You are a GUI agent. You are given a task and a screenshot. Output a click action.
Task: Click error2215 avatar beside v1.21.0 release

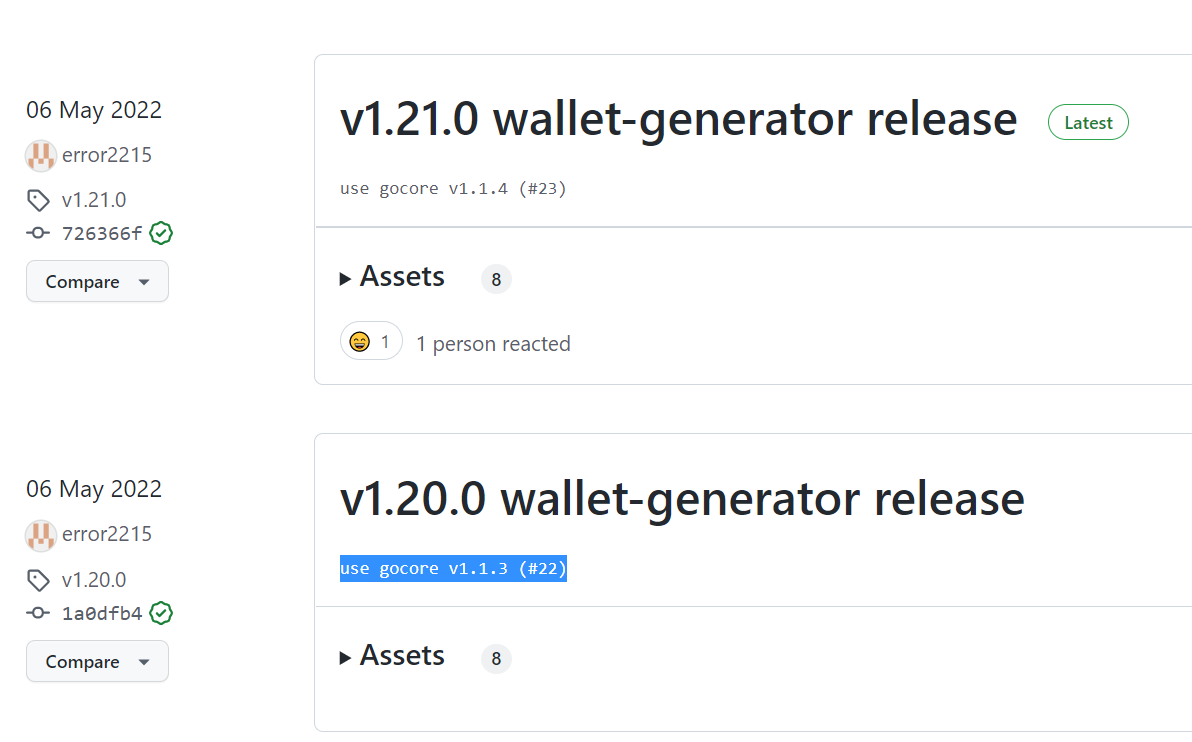click(41, 155)
